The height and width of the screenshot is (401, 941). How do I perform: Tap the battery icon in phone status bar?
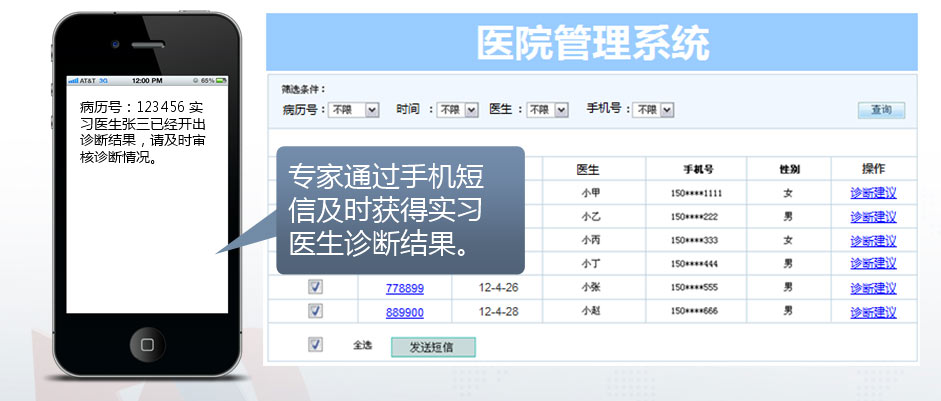(221, 80)
